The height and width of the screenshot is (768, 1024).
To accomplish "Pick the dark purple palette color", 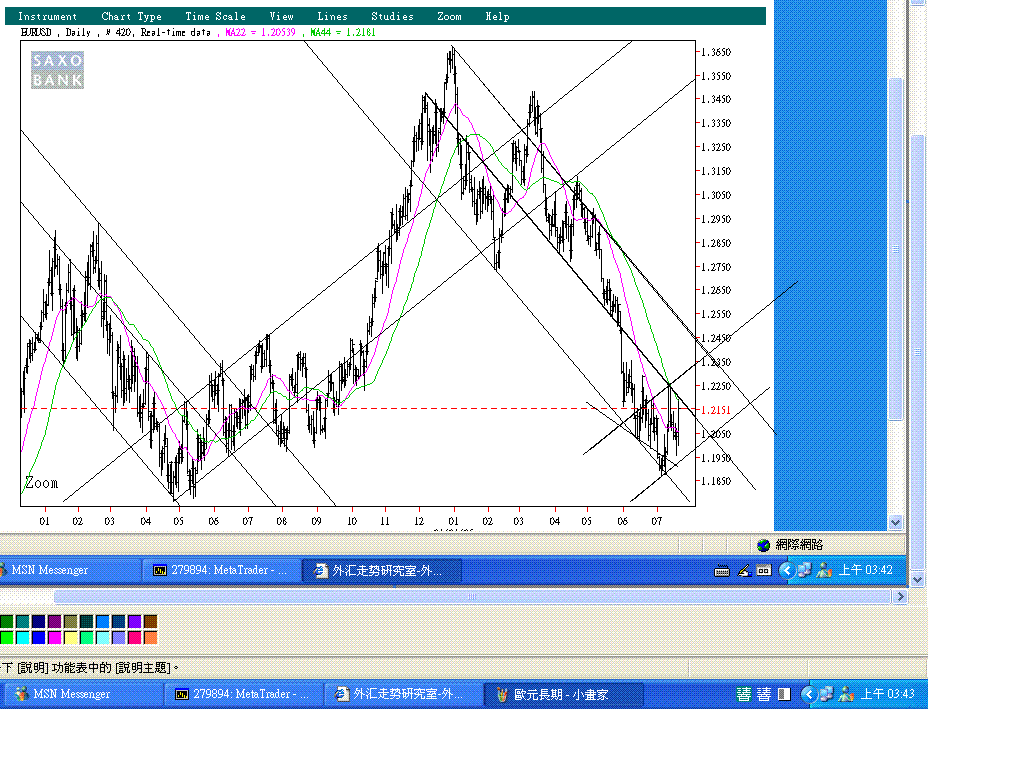I will pyautogui.click(x=55, y=621).
